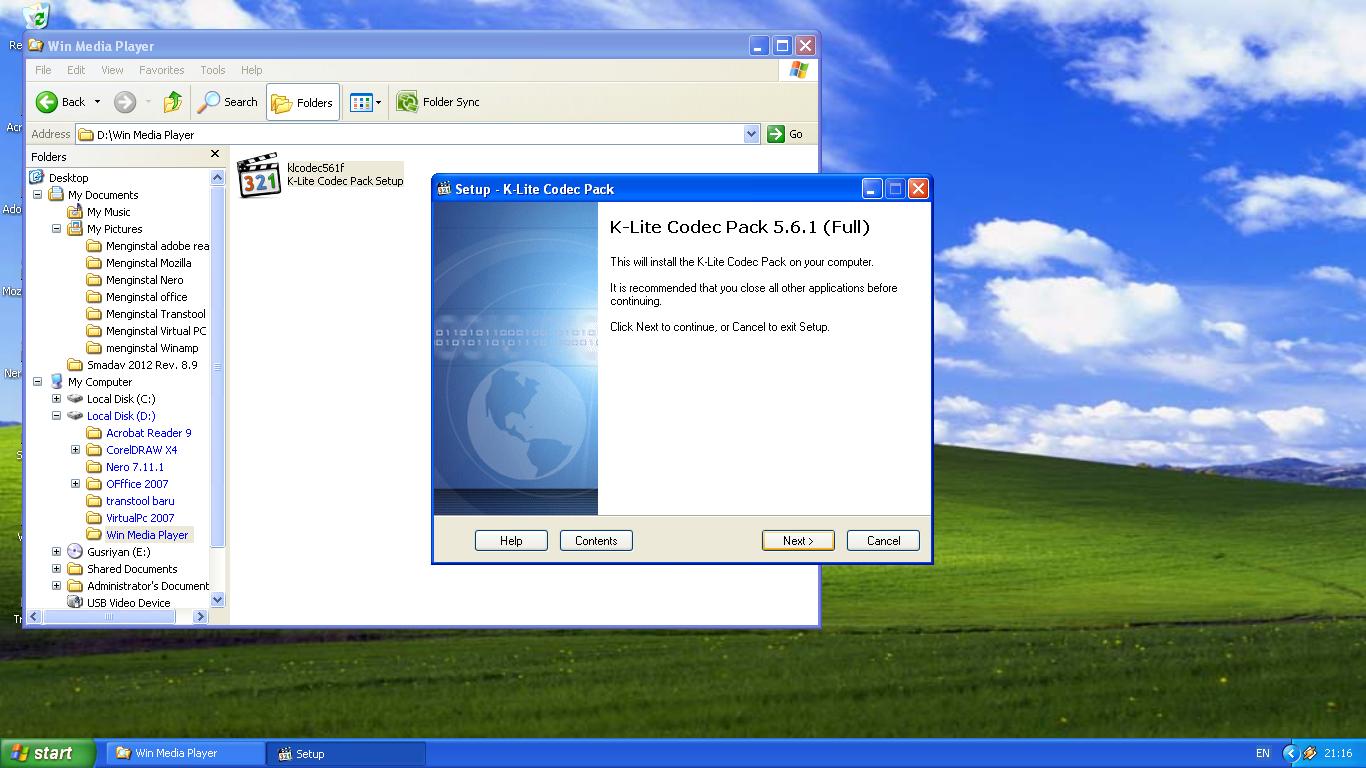The width and height of the screenshot is (1366, 768).
Task: Click folder tree horizontal scroll right arrow
Action: (200, 617)
